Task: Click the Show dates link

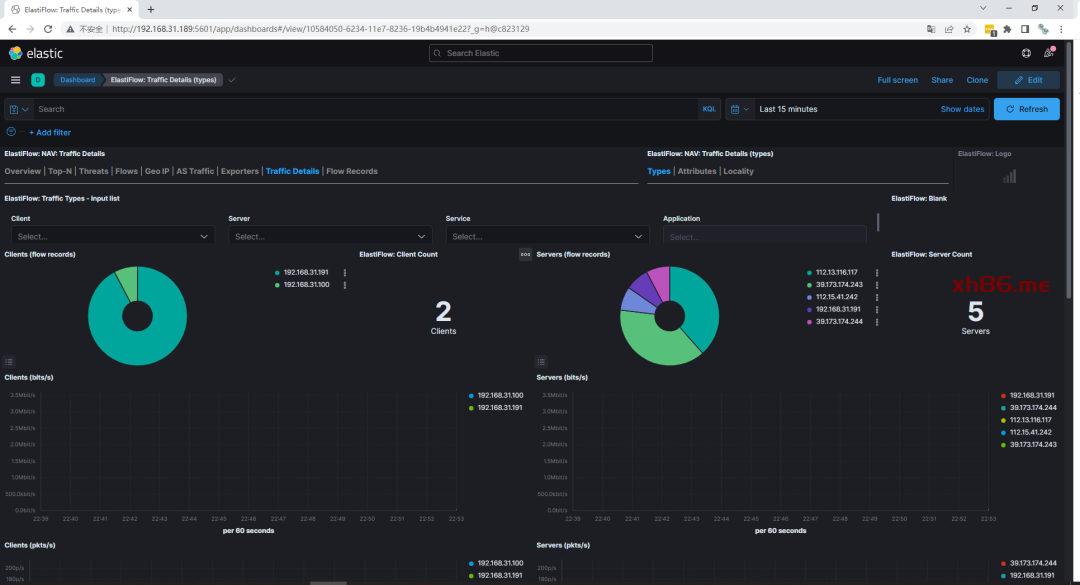Action: pyautogui.click(x=962, y=109)
